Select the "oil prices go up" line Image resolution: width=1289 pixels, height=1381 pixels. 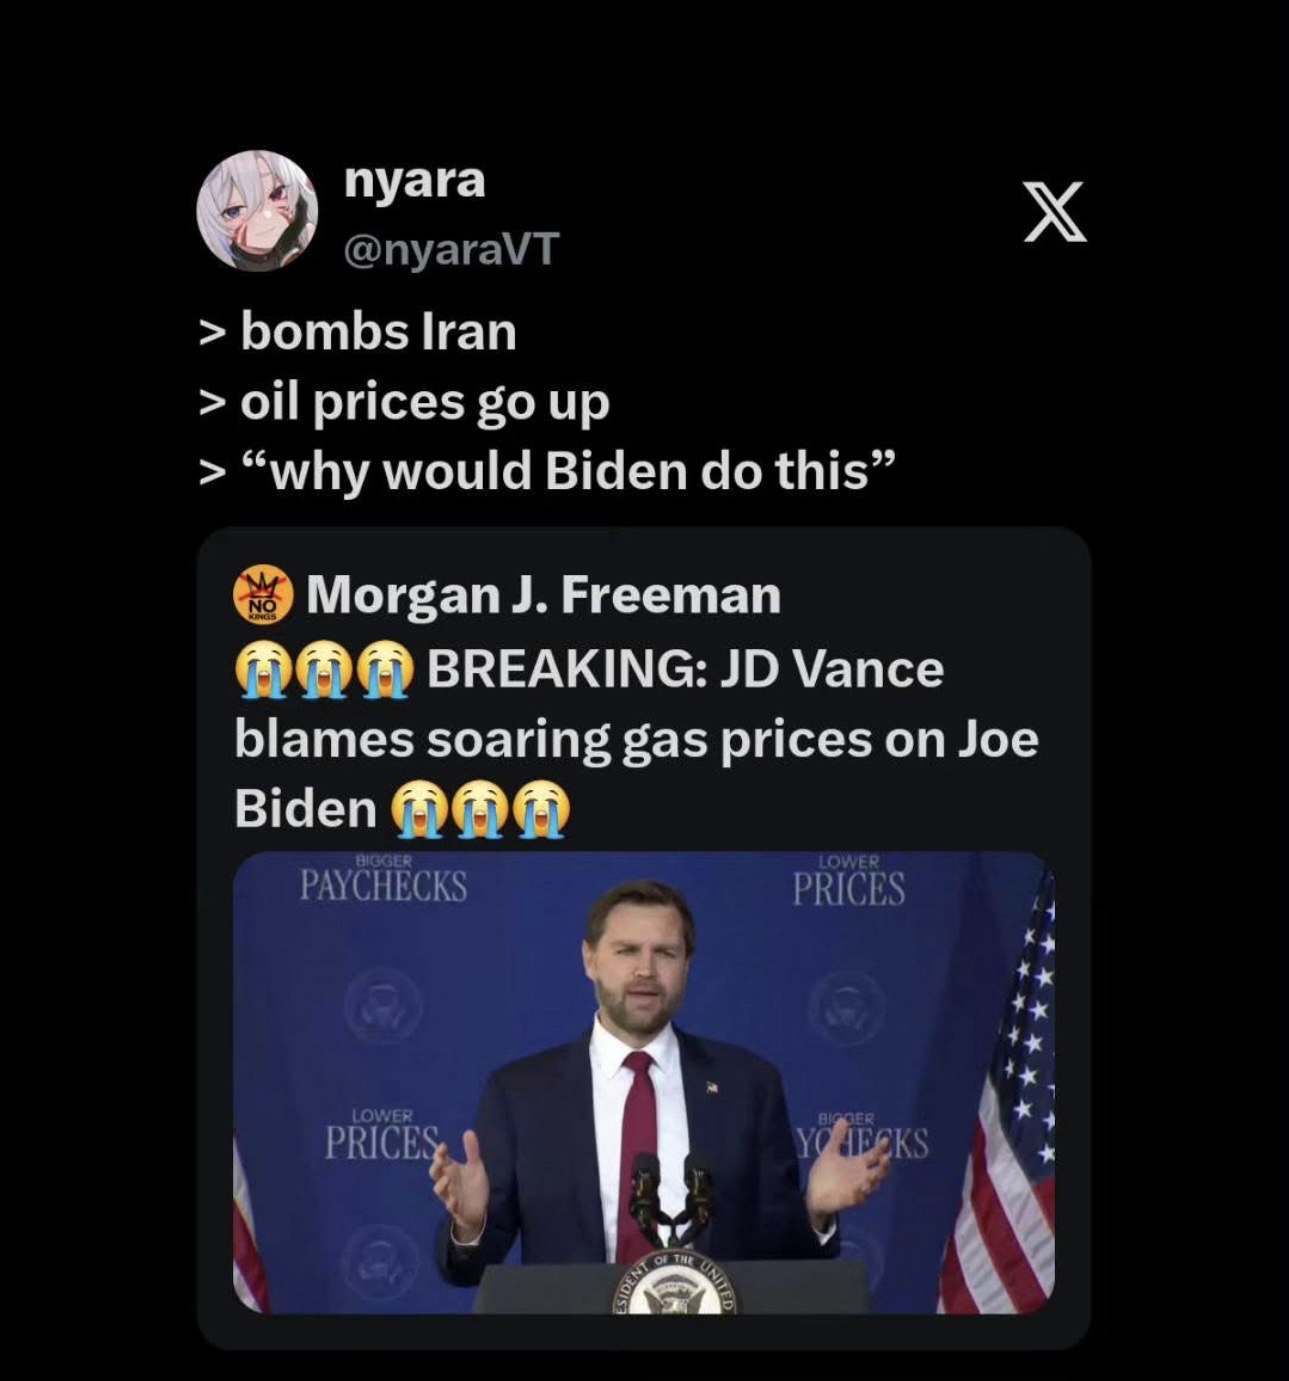click(x=404, y=402)
